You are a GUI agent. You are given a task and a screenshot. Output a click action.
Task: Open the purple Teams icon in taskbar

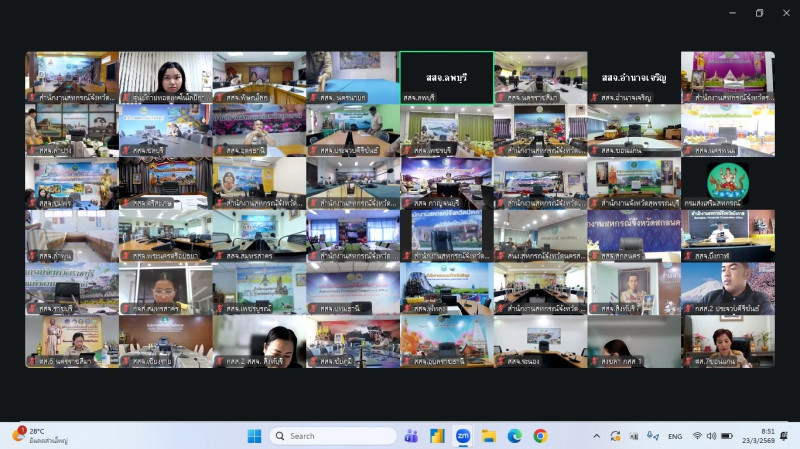tap(411, 436)
